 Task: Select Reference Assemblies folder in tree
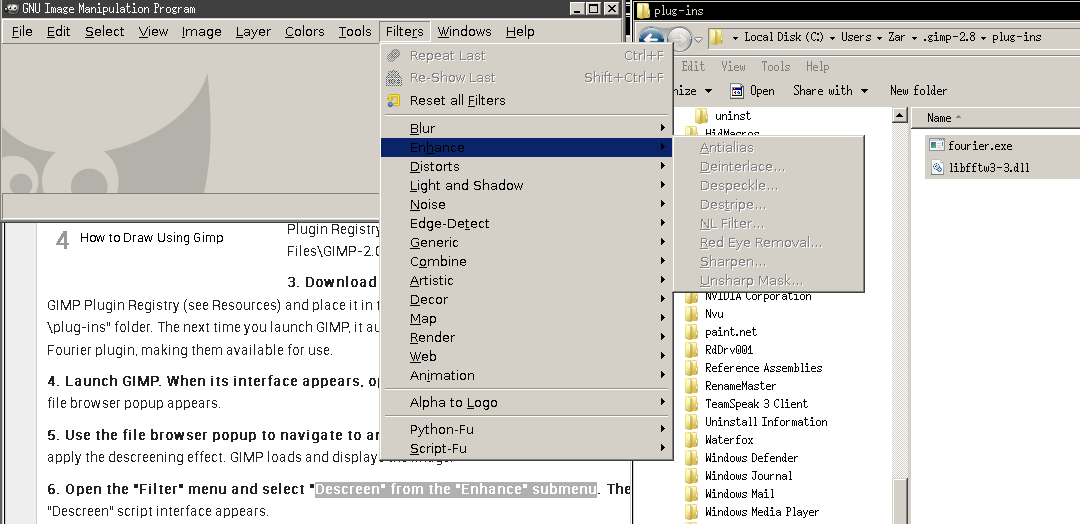763,368
